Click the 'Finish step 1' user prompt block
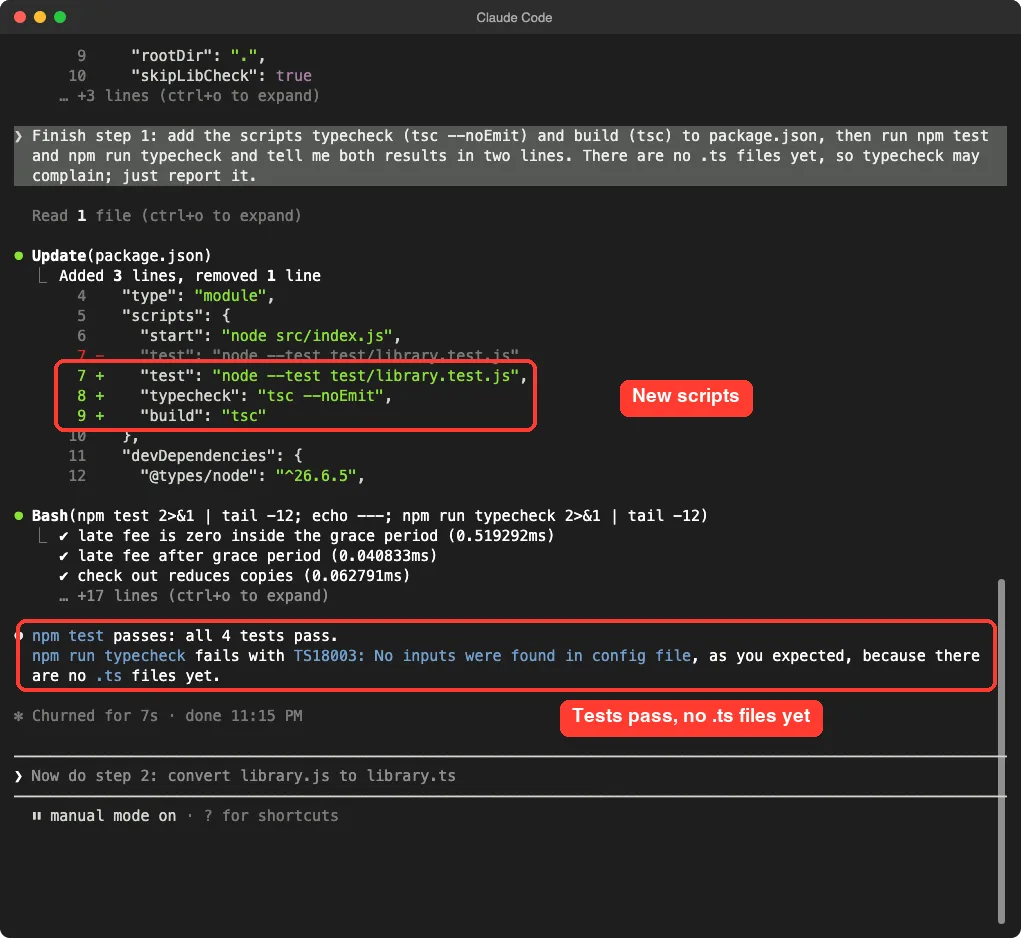Screen dimensions: 1021x938 [x=510, y=156]
